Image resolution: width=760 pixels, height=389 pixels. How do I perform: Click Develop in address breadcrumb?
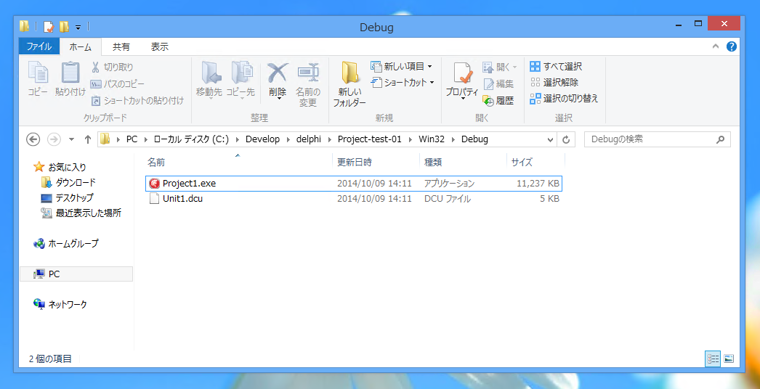[x=263, y=140]
